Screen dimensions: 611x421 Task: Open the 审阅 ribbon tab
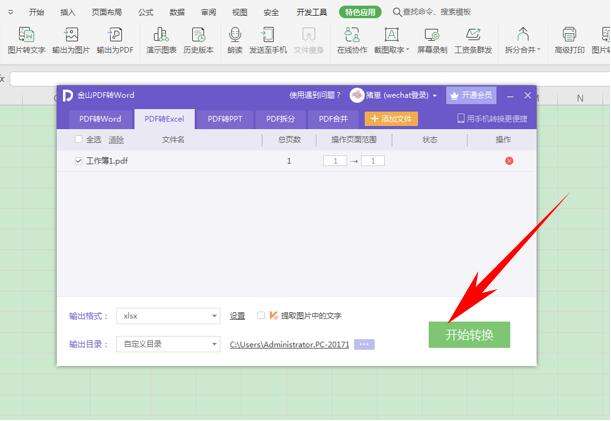(x=208, y=12)
